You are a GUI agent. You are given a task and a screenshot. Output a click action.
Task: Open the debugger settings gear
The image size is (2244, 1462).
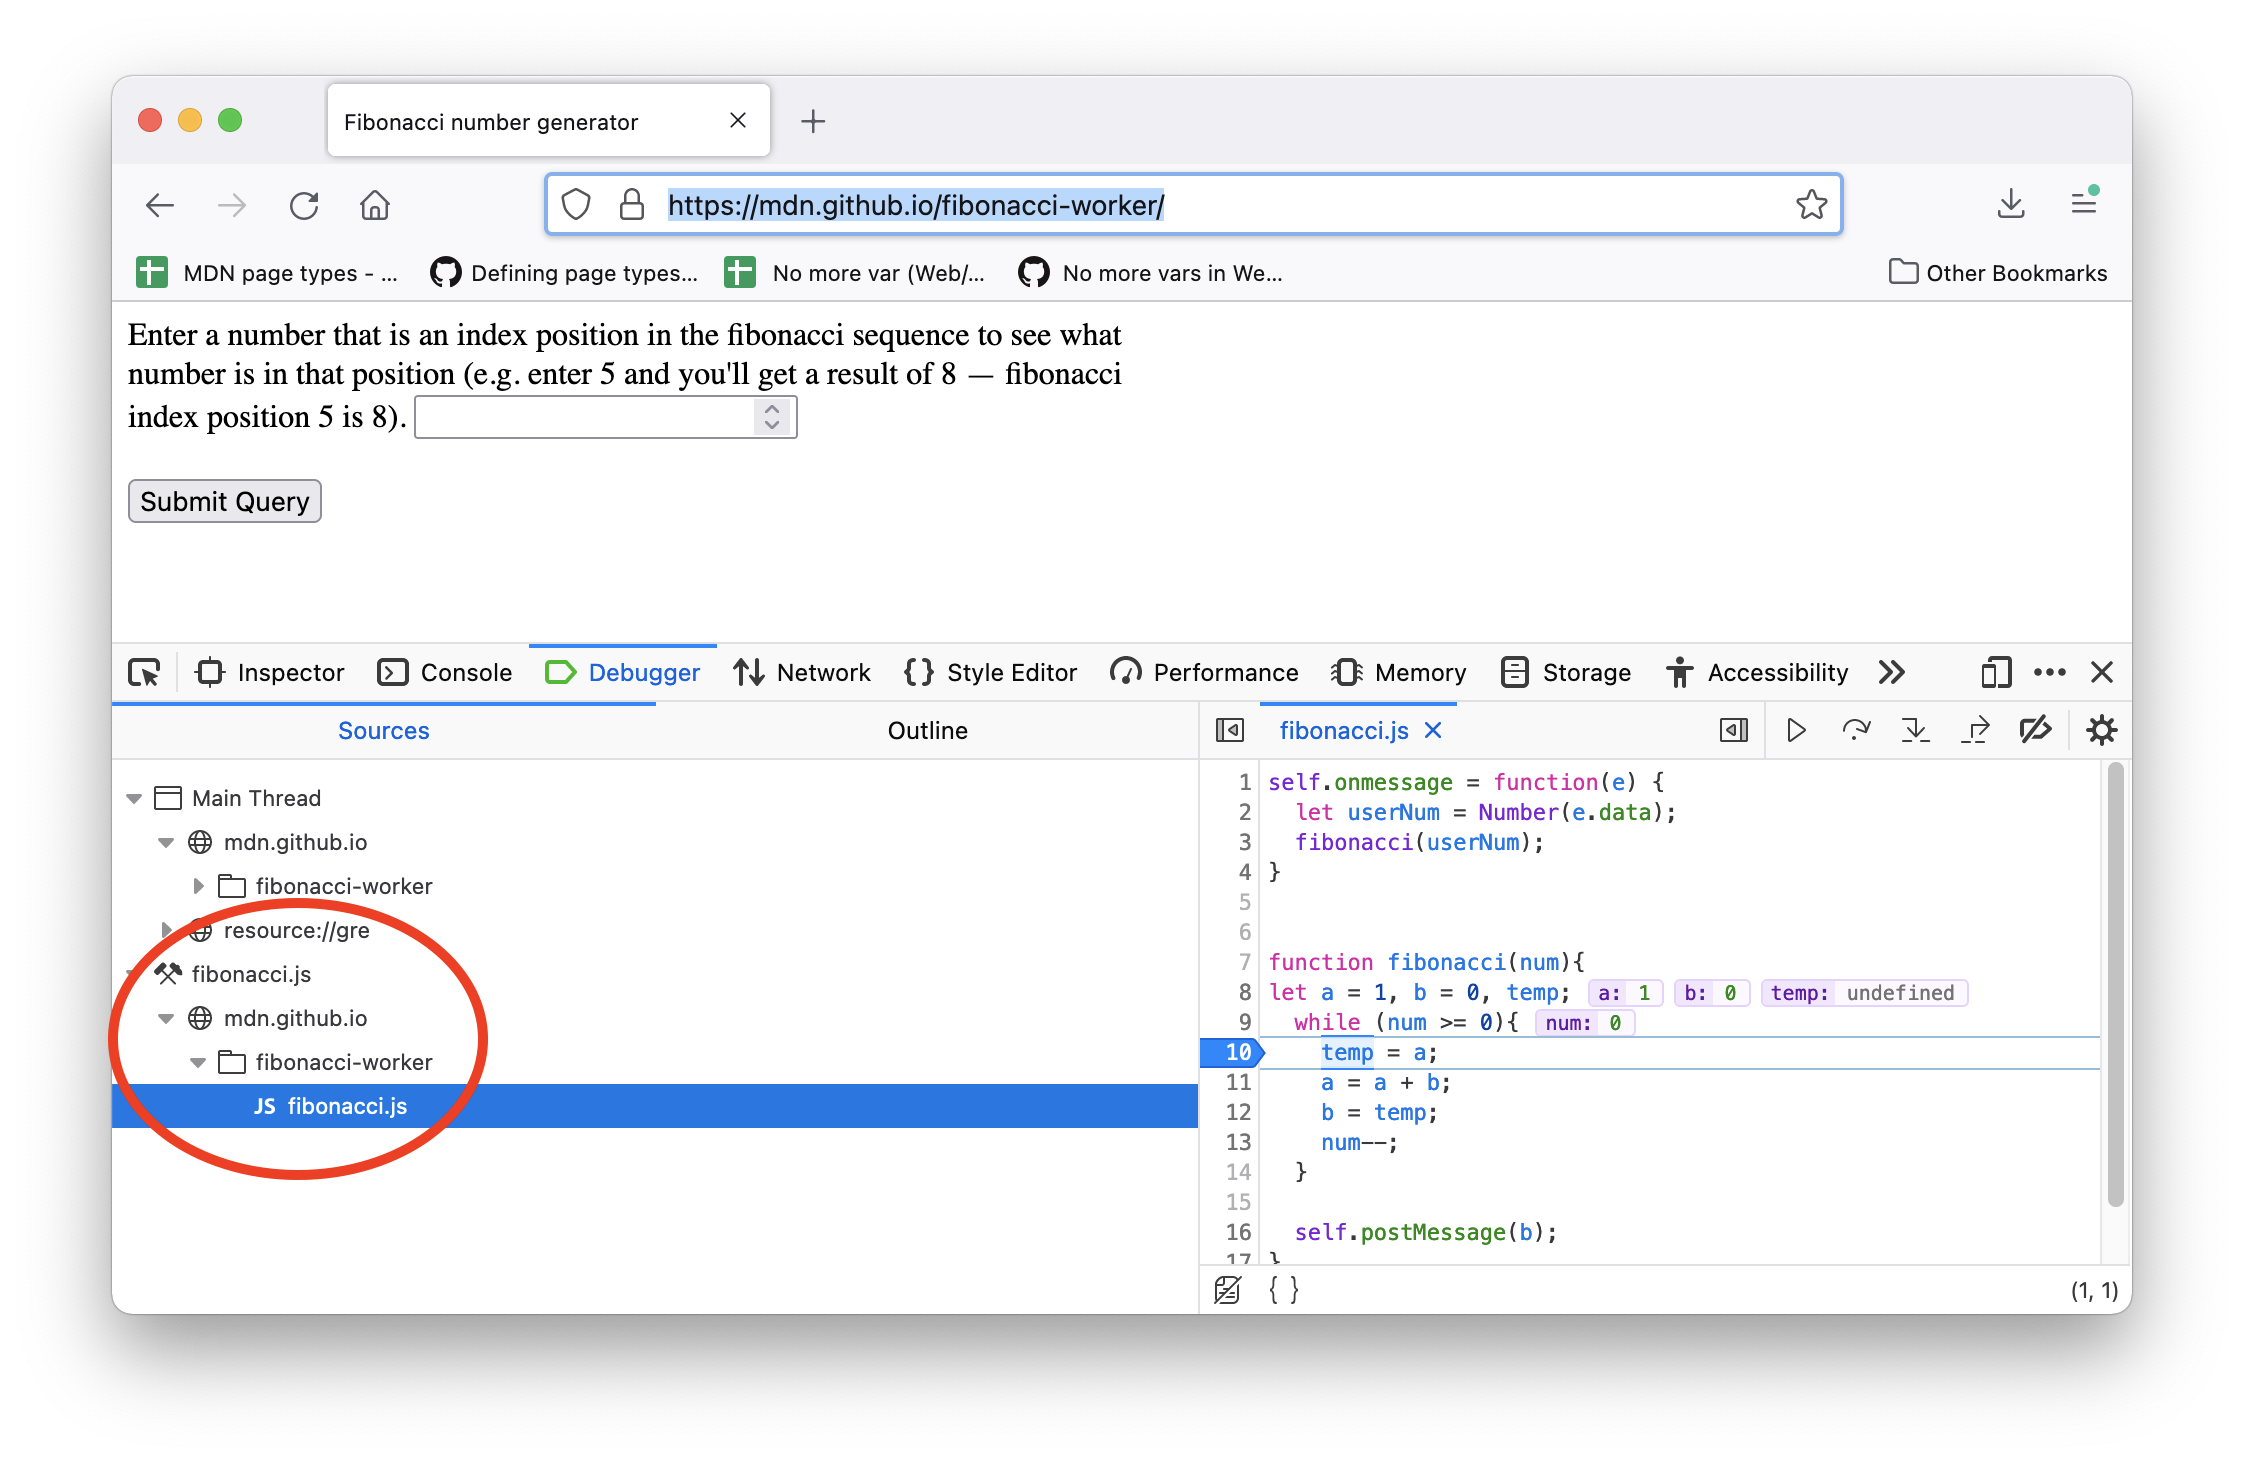coord(2102,730)
